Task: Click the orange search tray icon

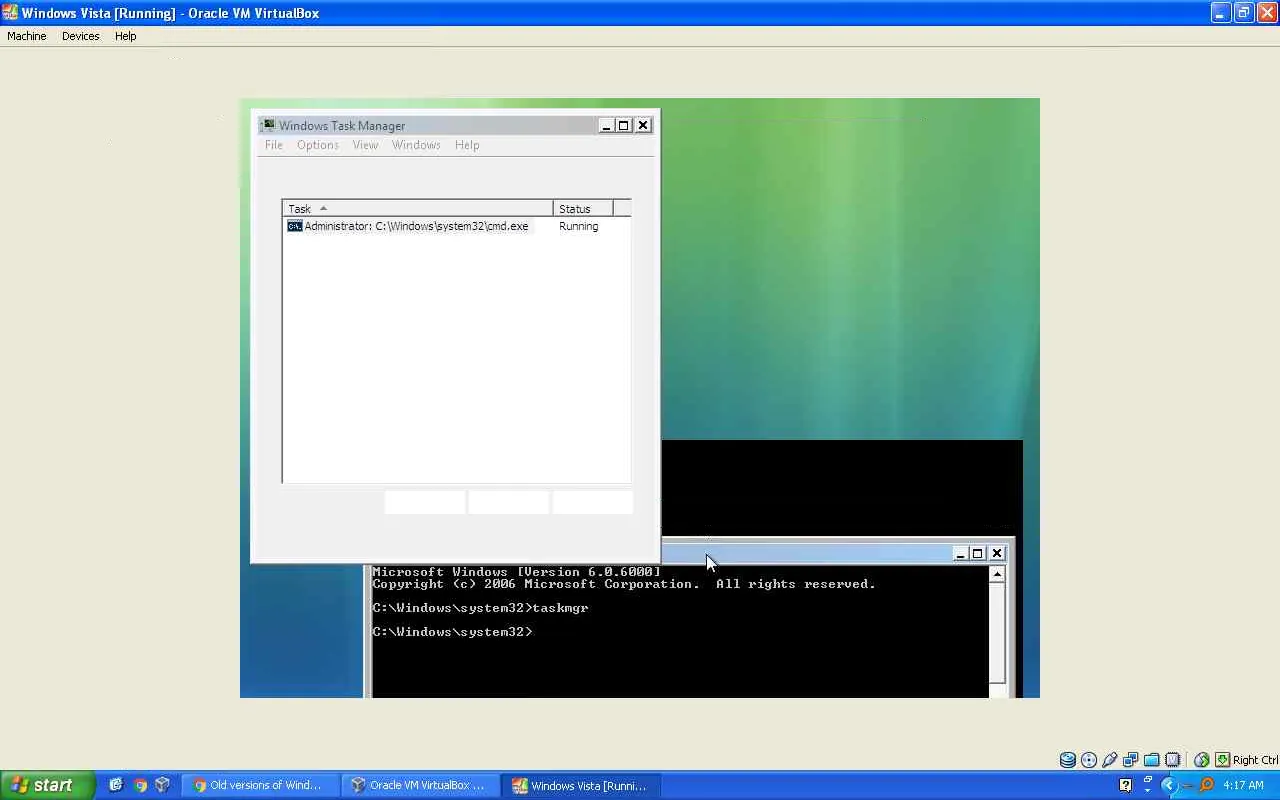Action: click(1207, 785)
